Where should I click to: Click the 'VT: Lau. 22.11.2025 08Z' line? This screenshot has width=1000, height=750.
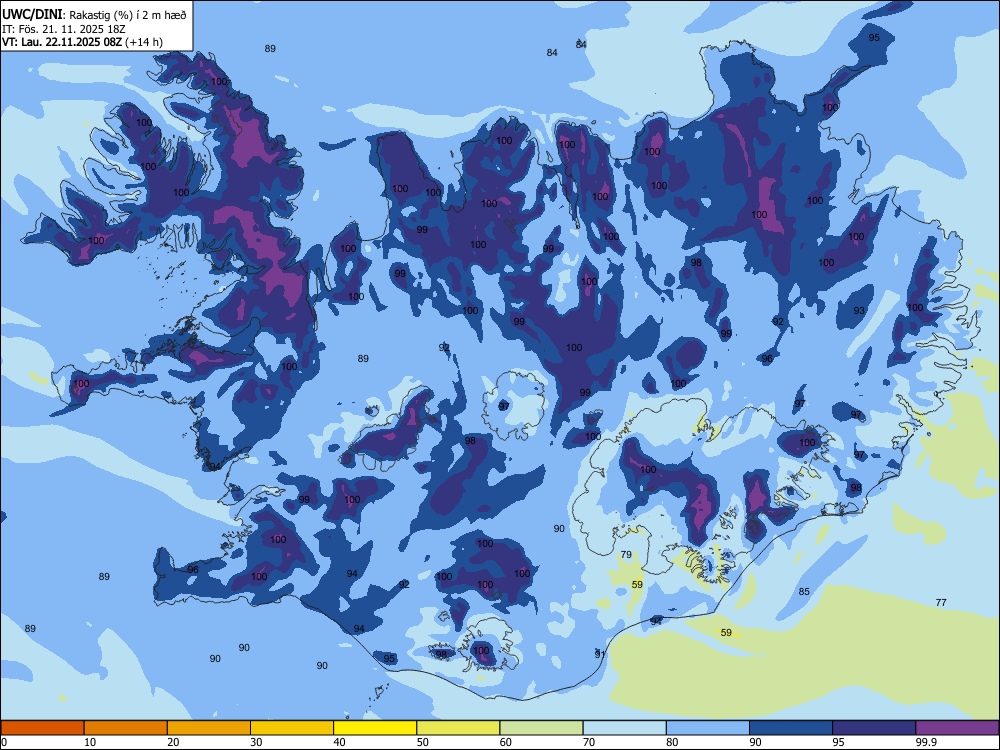tap(61, 42)
